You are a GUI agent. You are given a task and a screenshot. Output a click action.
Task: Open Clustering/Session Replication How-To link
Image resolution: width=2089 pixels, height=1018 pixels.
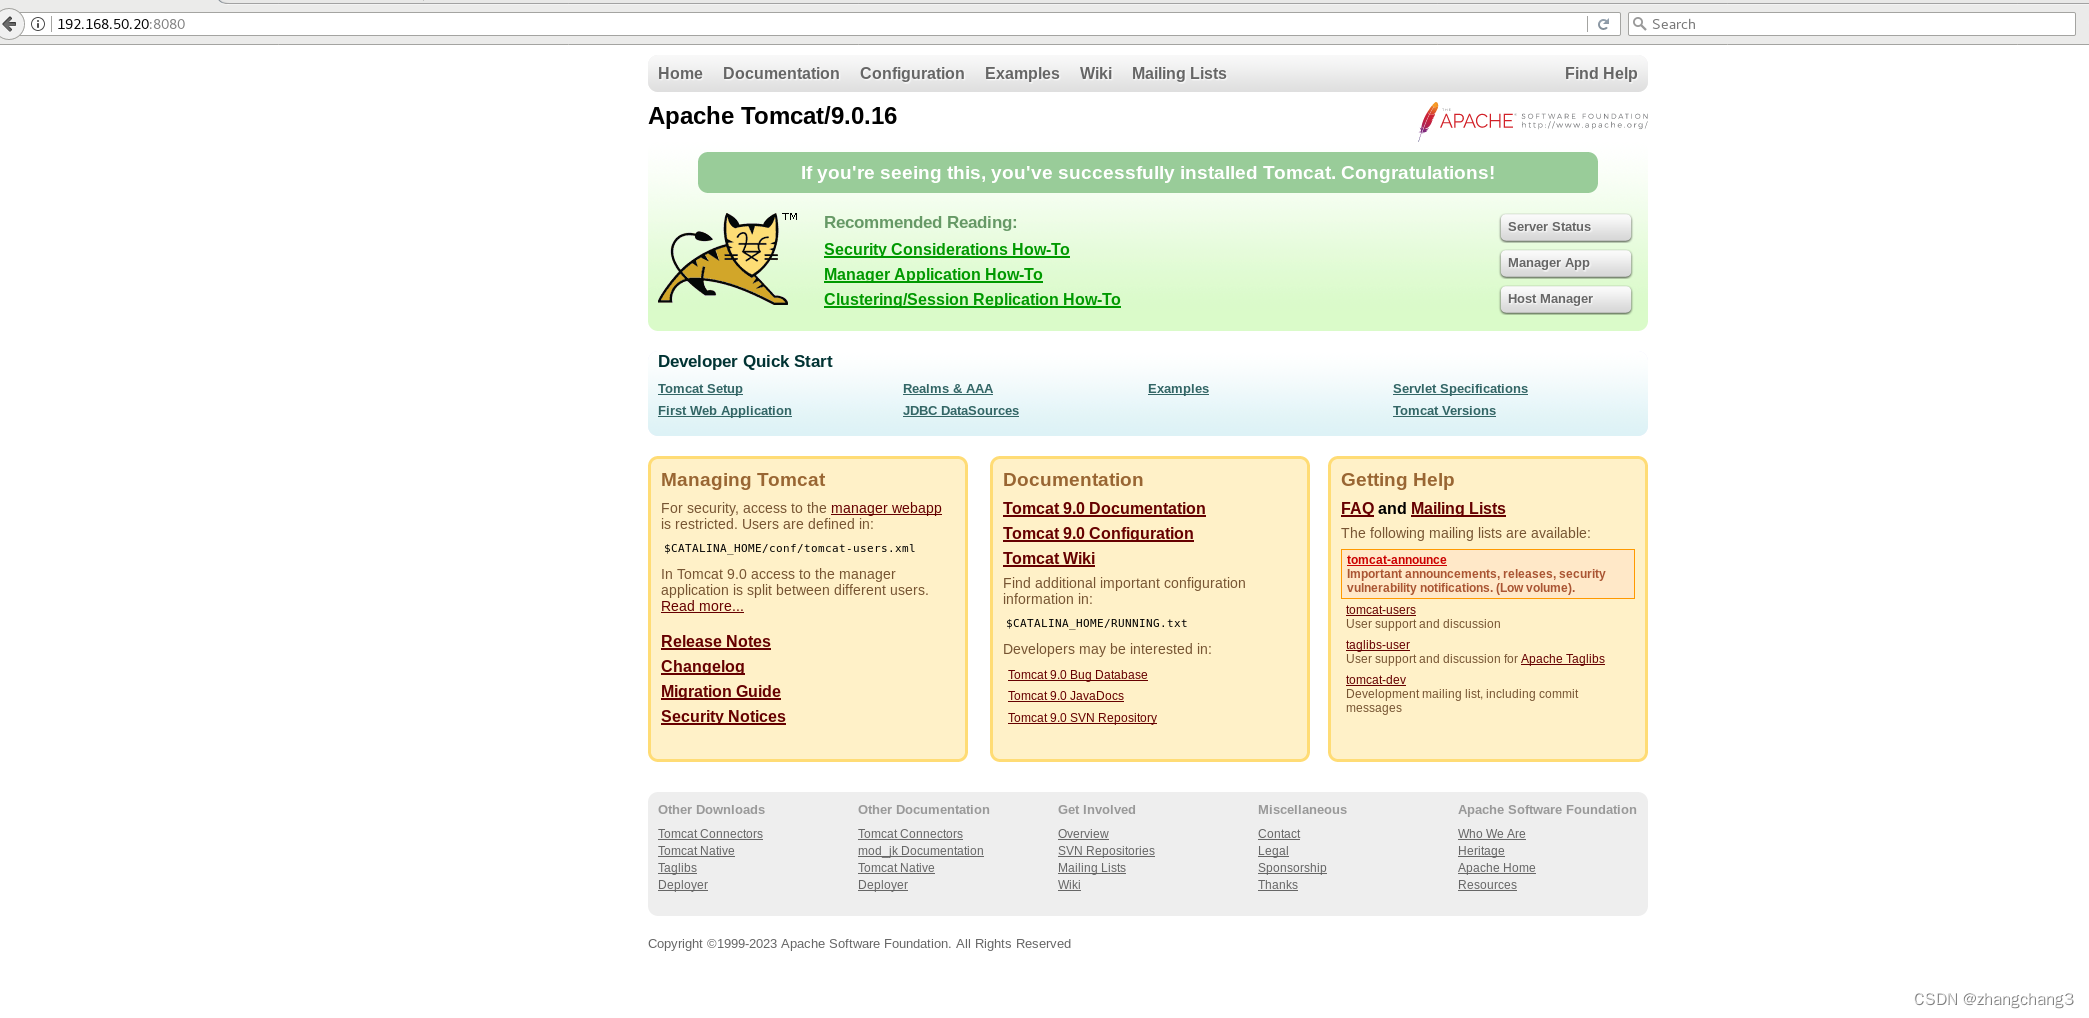point(972,300)
